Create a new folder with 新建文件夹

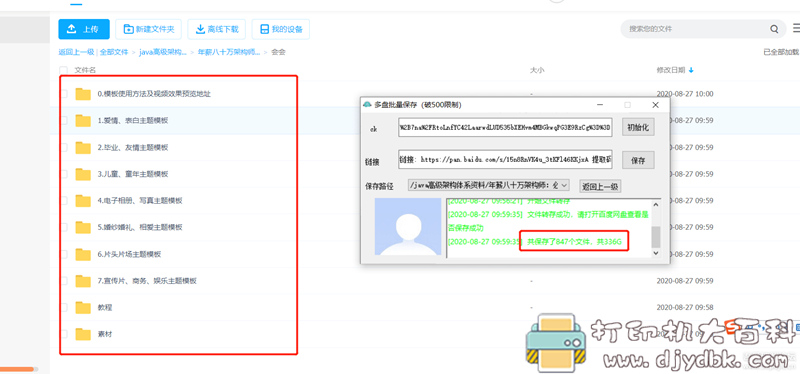pyautogui.click(x=148, y=29)
